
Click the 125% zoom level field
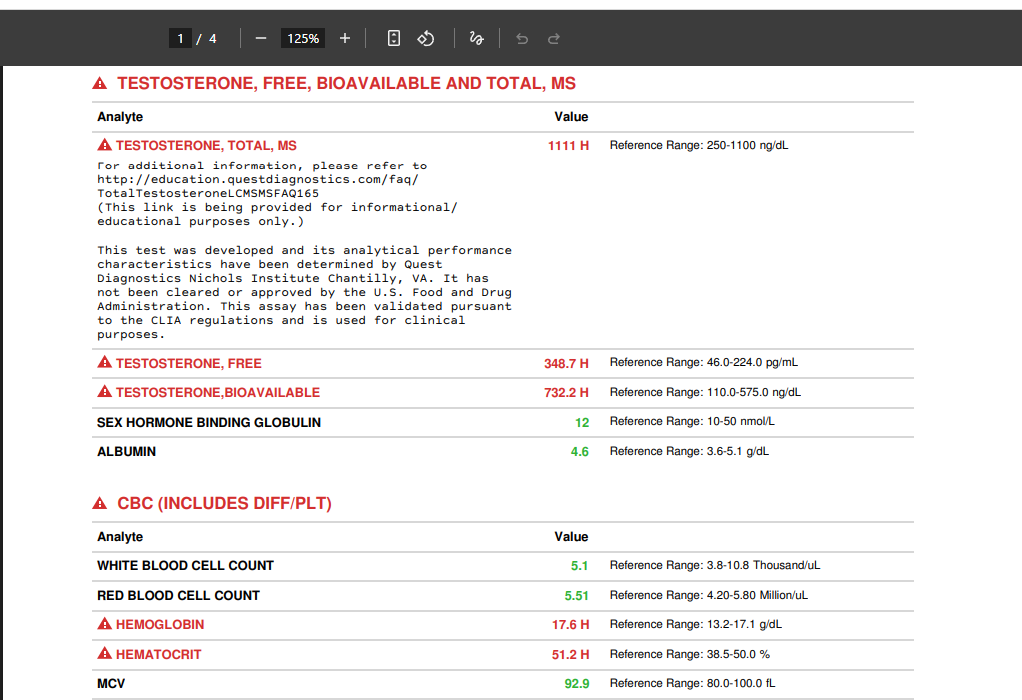(303, 38)
